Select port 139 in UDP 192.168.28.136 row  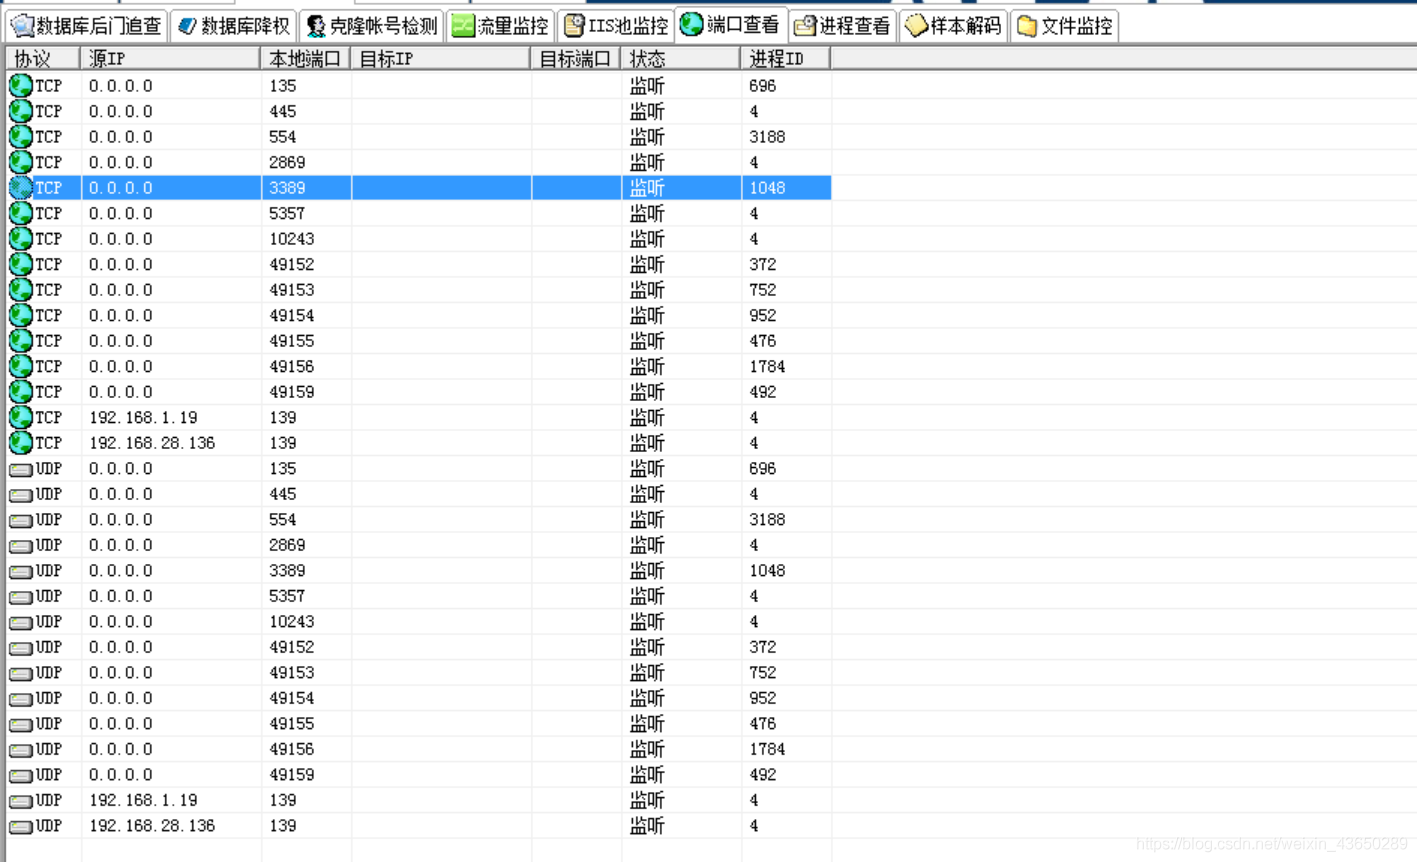(282, 826)
